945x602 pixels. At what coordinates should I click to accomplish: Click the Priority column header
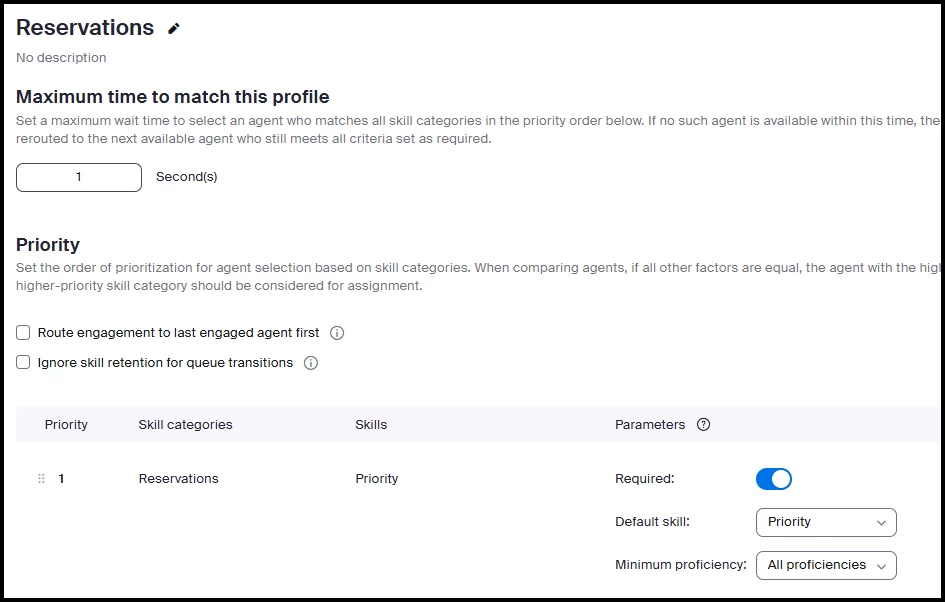pos(66,425)
